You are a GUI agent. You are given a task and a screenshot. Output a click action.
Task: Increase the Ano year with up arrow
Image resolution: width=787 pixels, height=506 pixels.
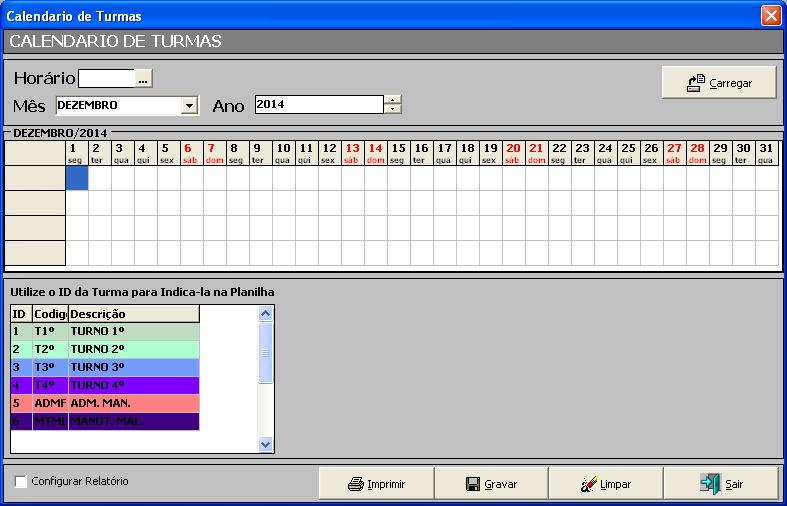[x=393, y=100]
